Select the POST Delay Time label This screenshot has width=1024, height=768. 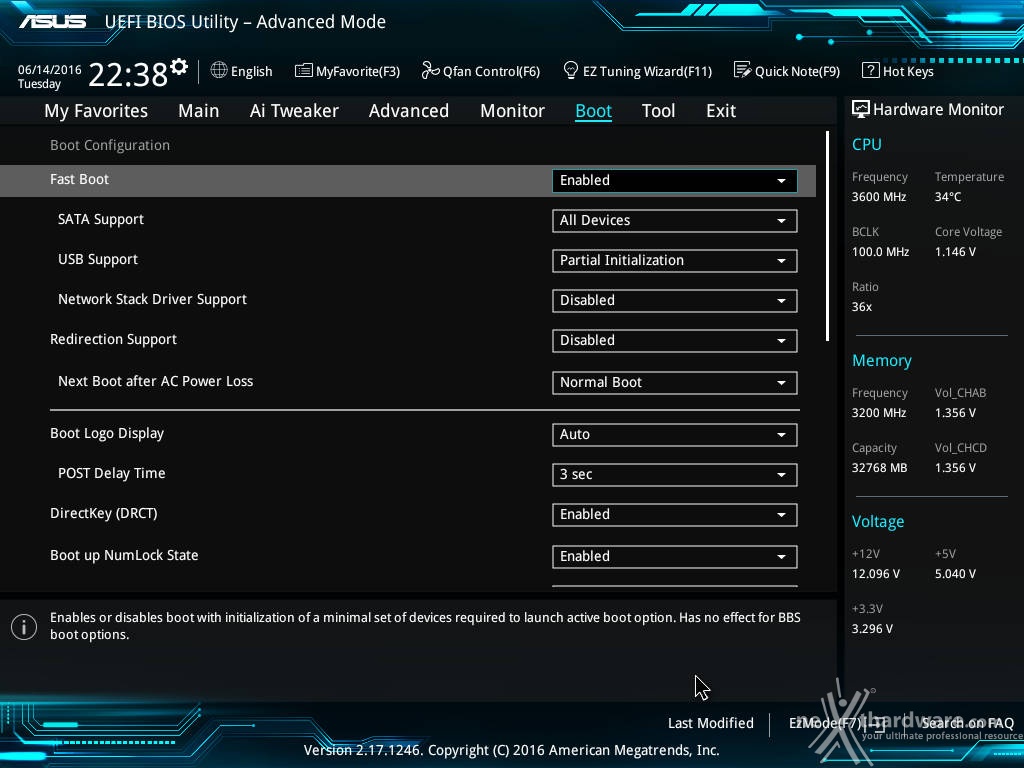pos(112,473)
